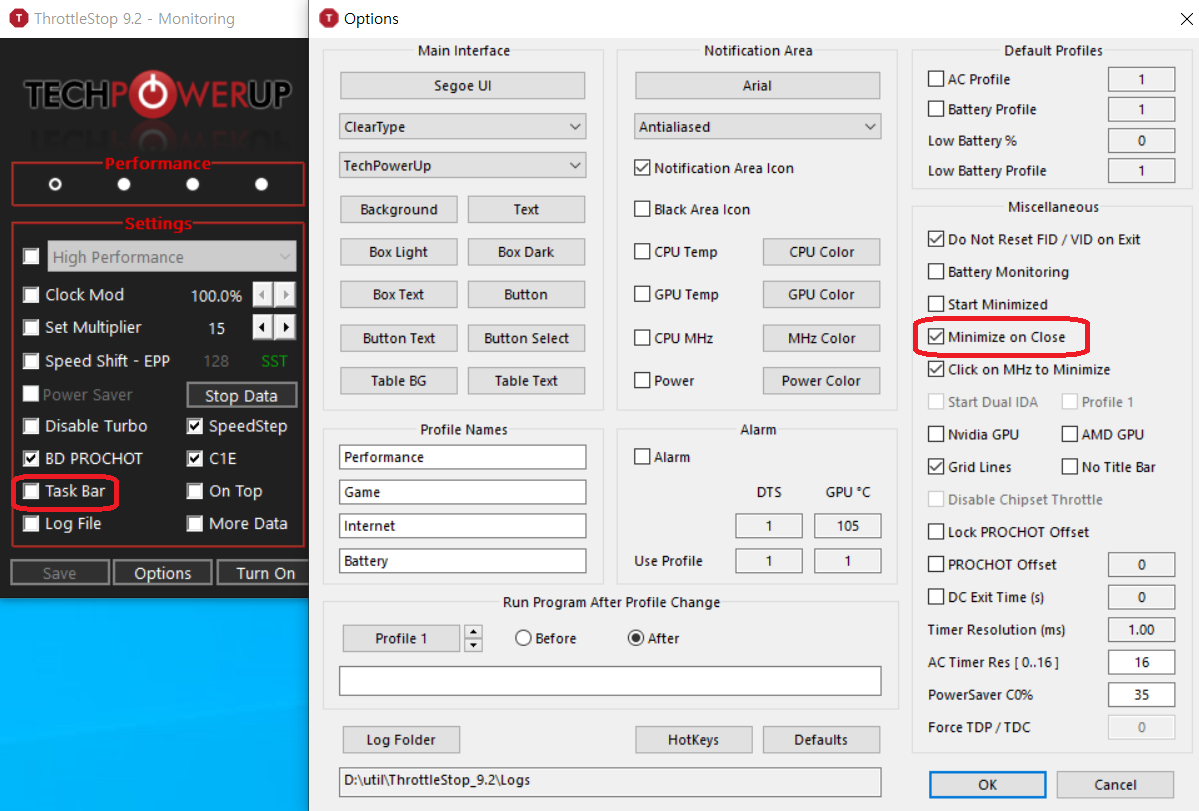Click the Arial font button
This screenshot has height=811, width=1199.
pyautogui.click(x=757, y=86)
